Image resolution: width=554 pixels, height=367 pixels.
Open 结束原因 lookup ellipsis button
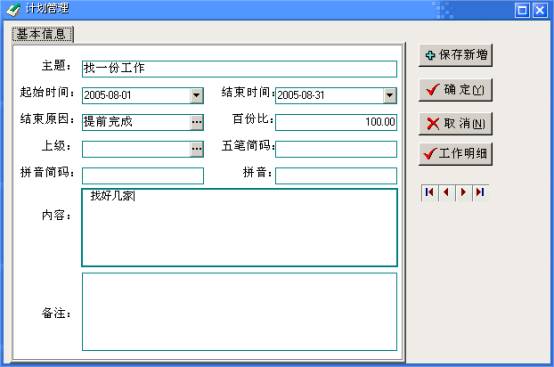(197, 122)
